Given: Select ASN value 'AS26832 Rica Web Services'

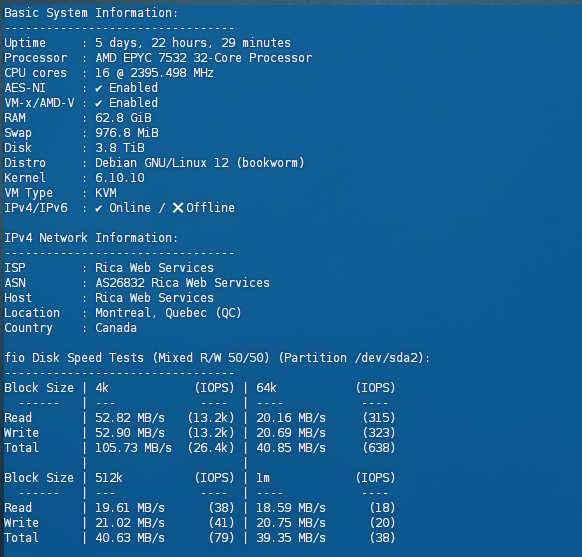Looking at the screenshot, I should (183, 283).
